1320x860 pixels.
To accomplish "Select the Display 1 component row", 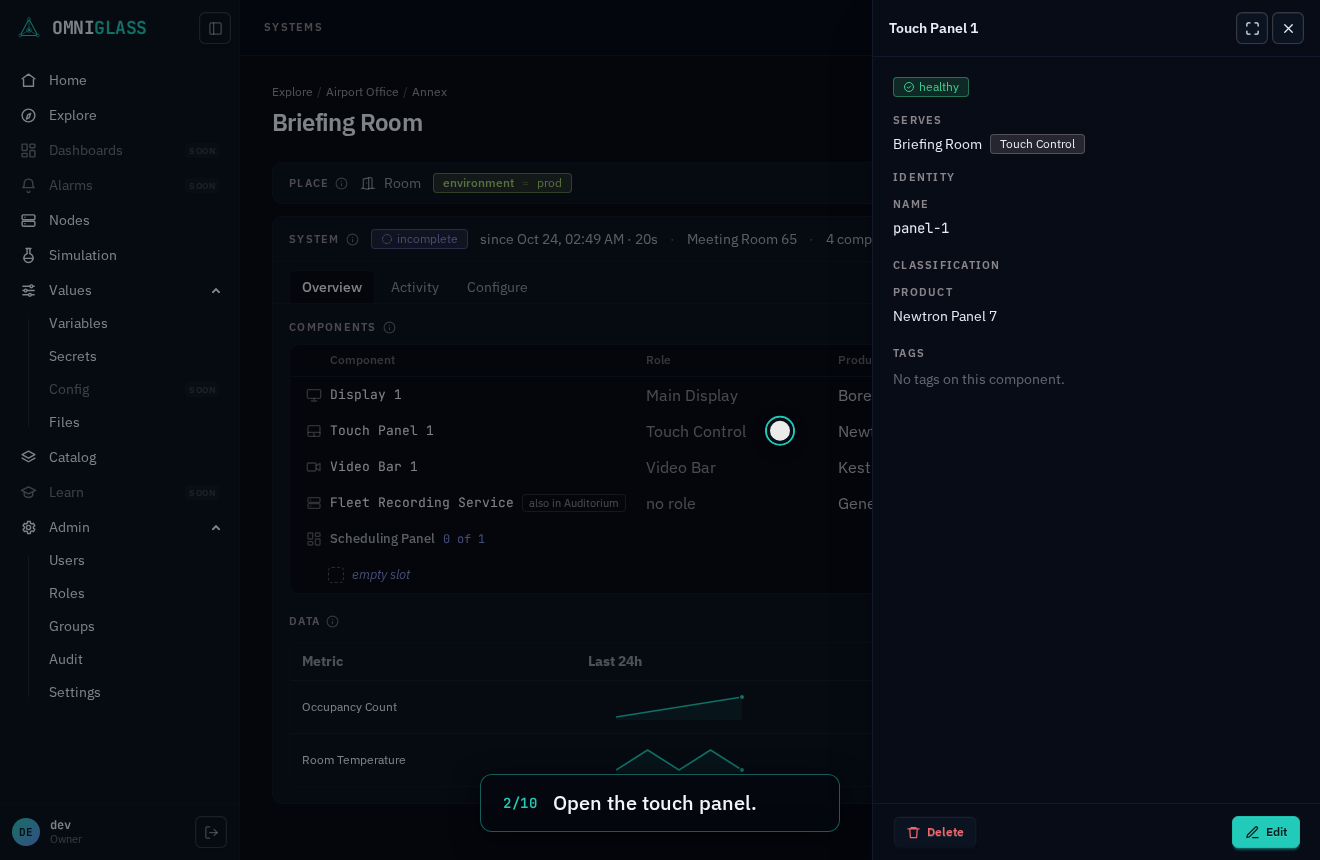I will (x=581, y=395).
